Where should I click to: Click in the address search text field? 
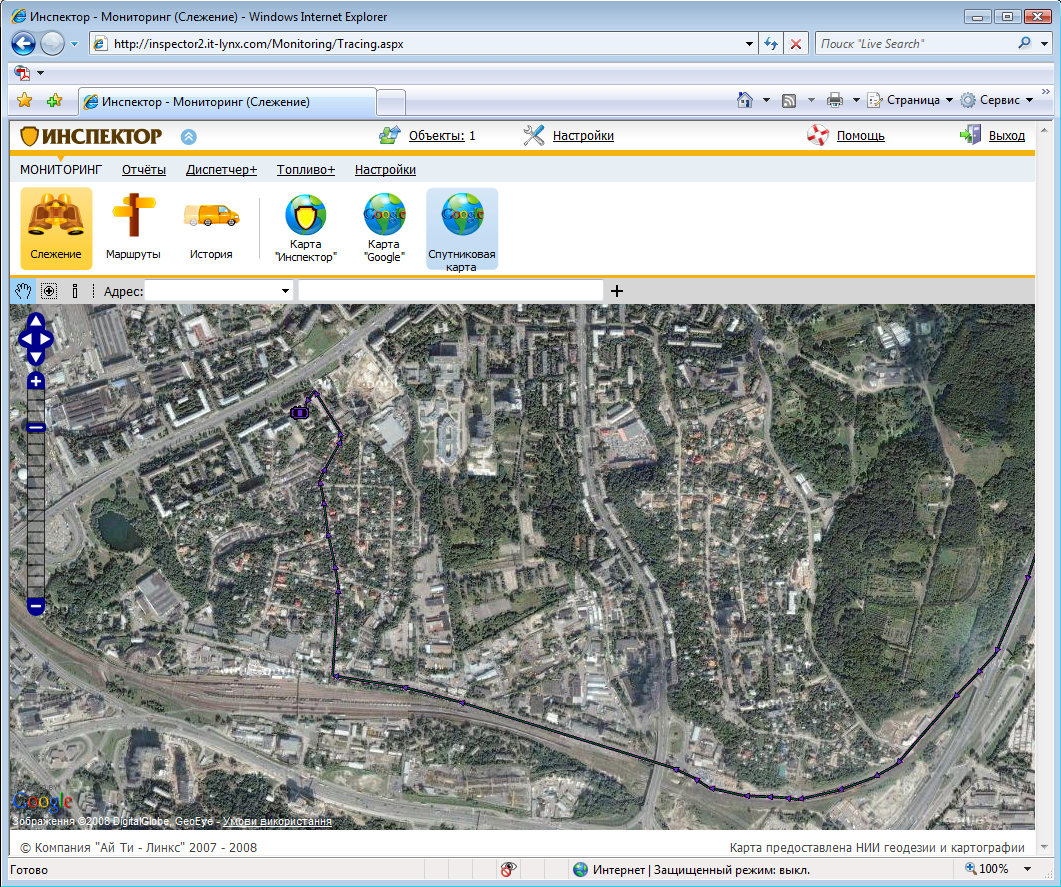pyautogui.click(x=451, y=292)
